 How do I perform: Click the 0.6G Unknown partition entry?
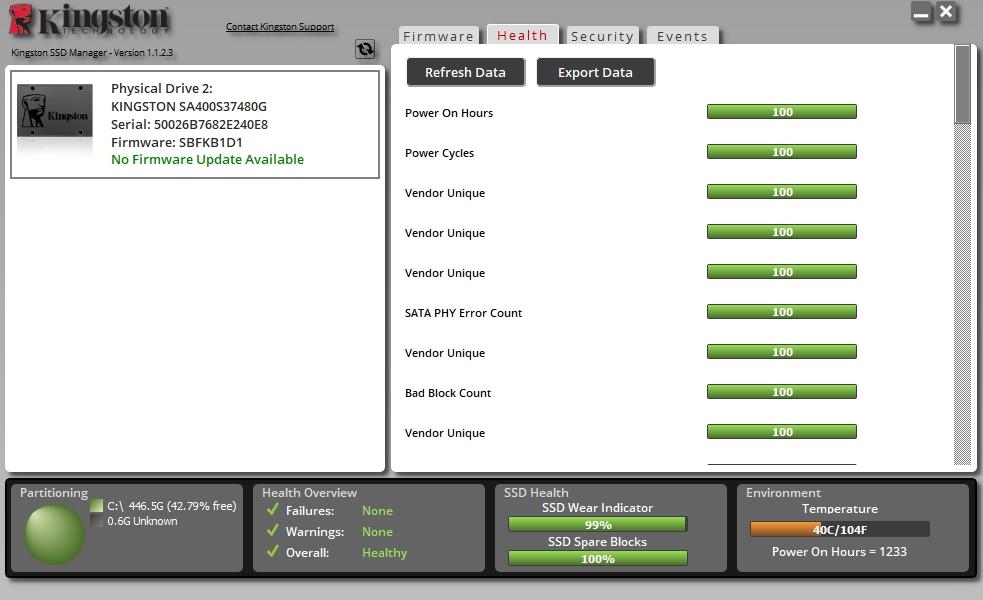coord(142,521)
